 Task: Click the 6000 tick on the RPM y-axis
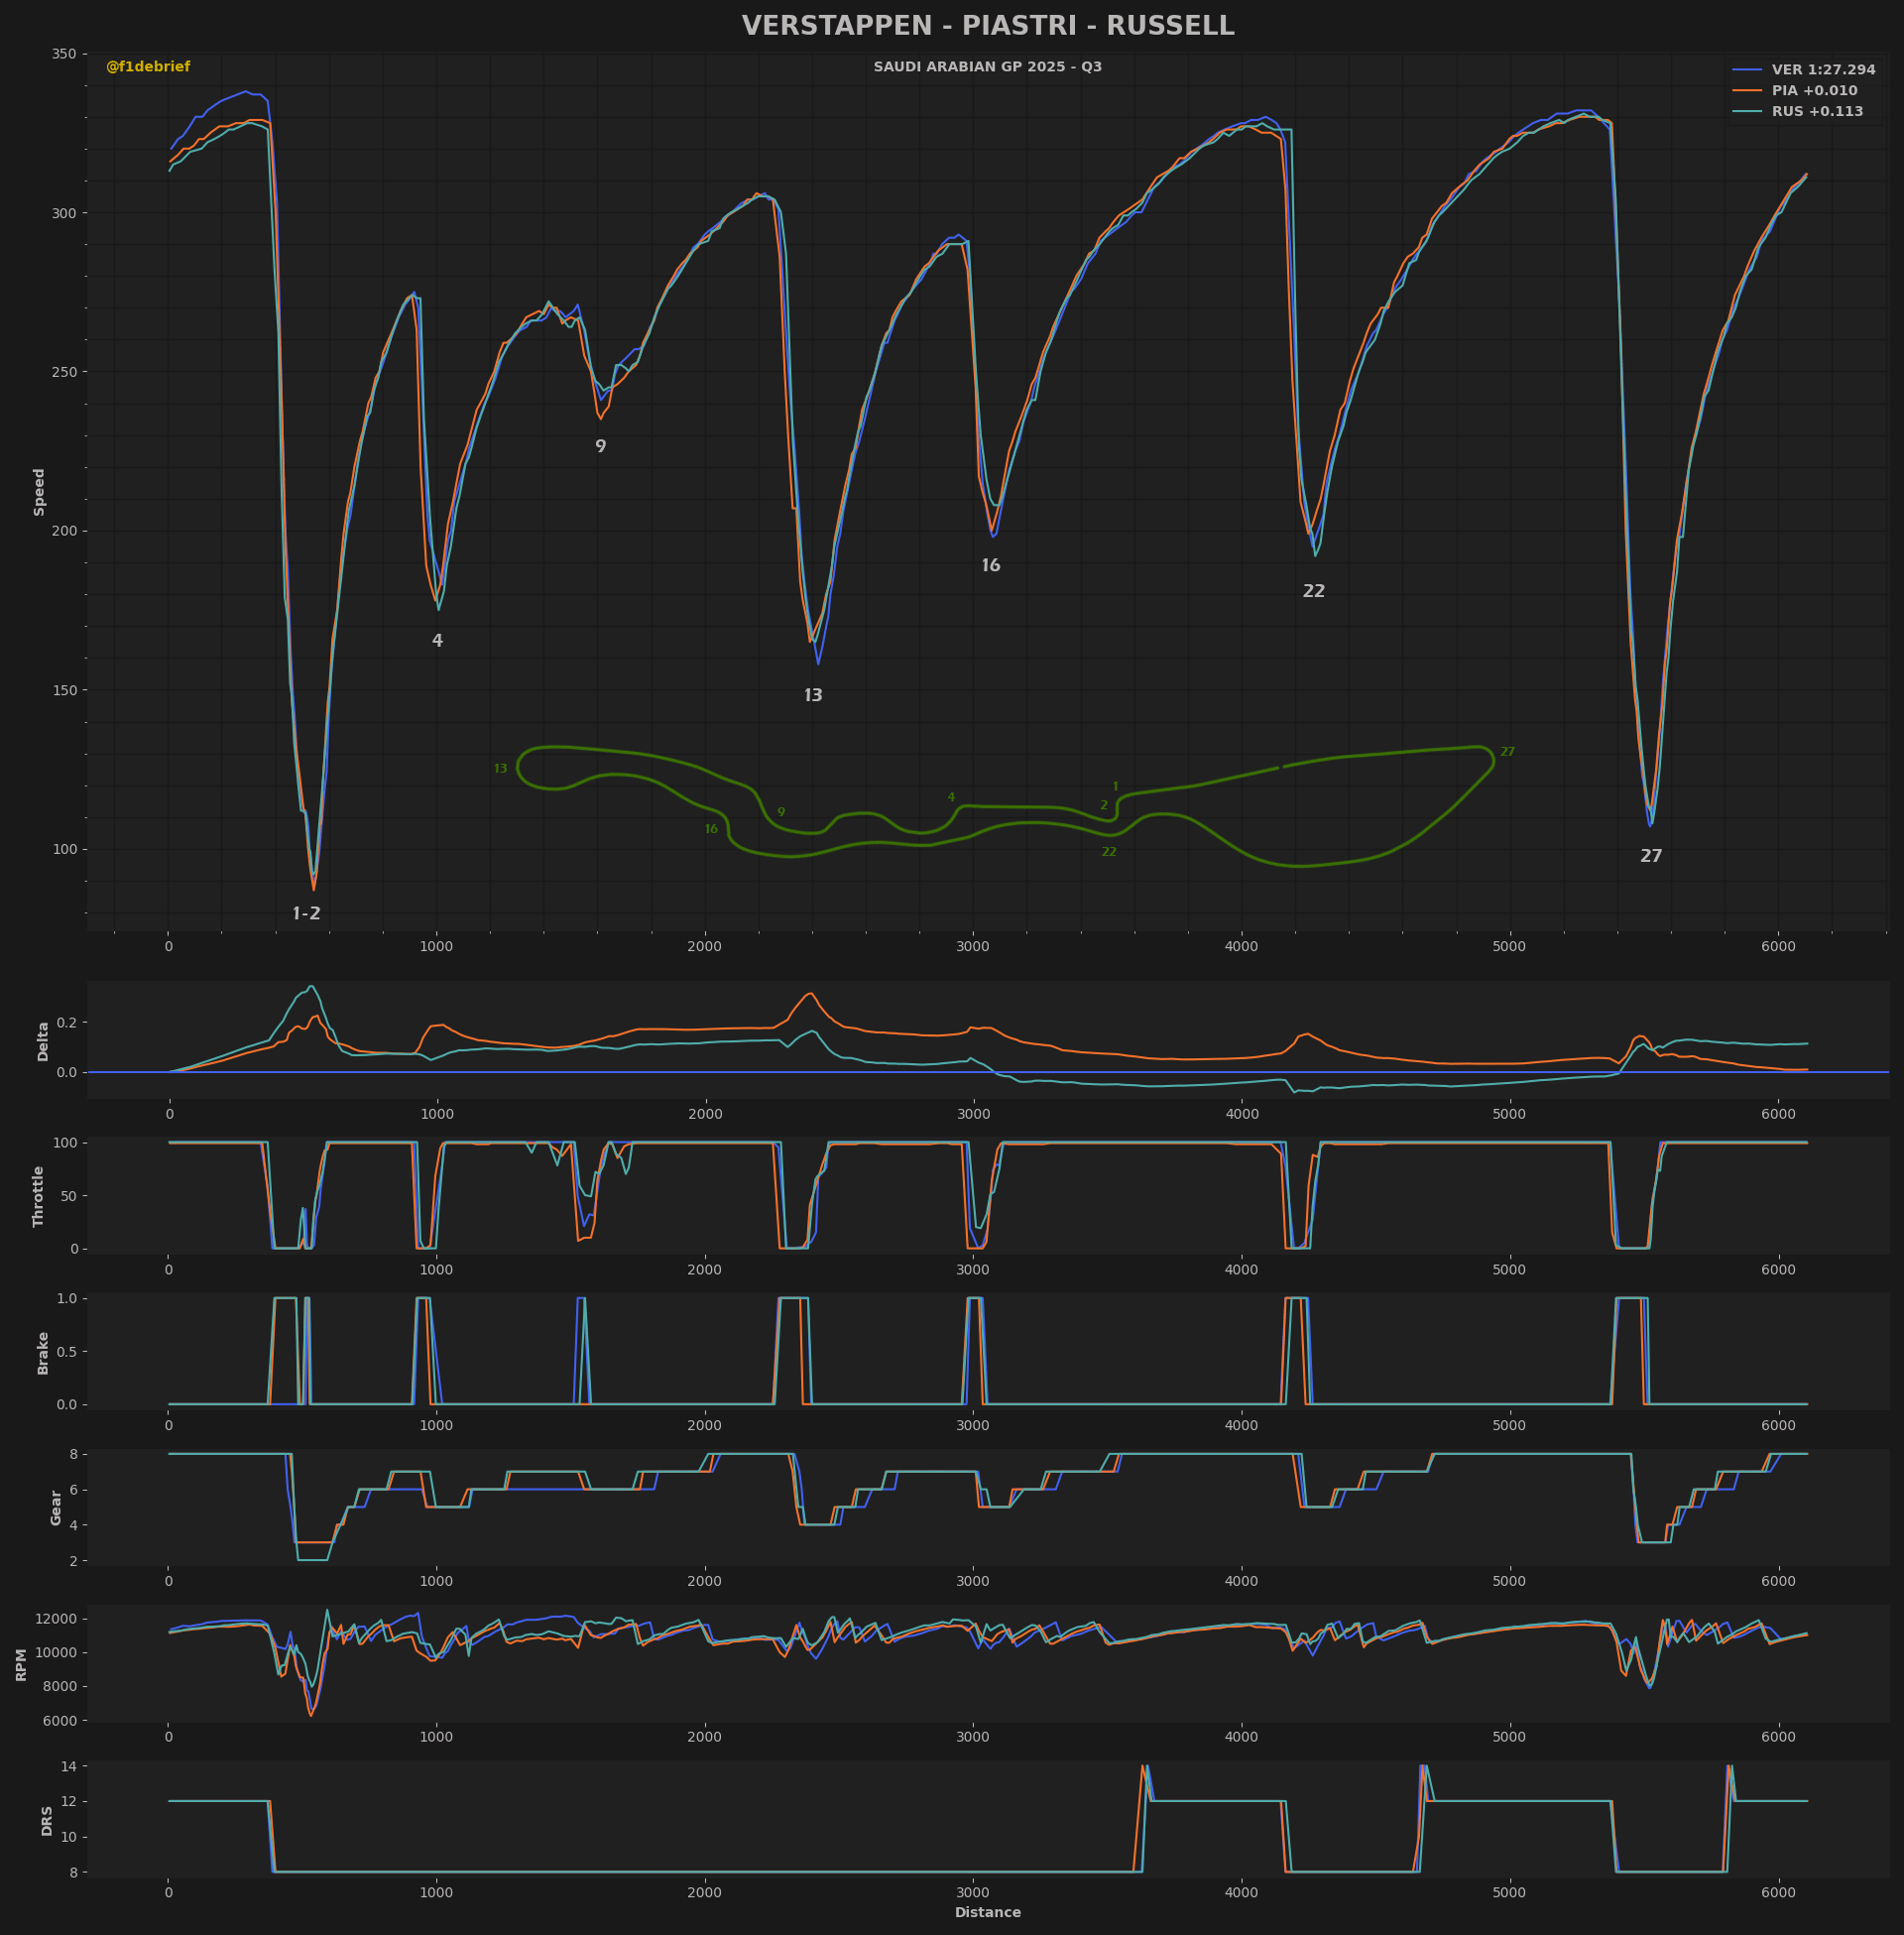click(61, 1721)
